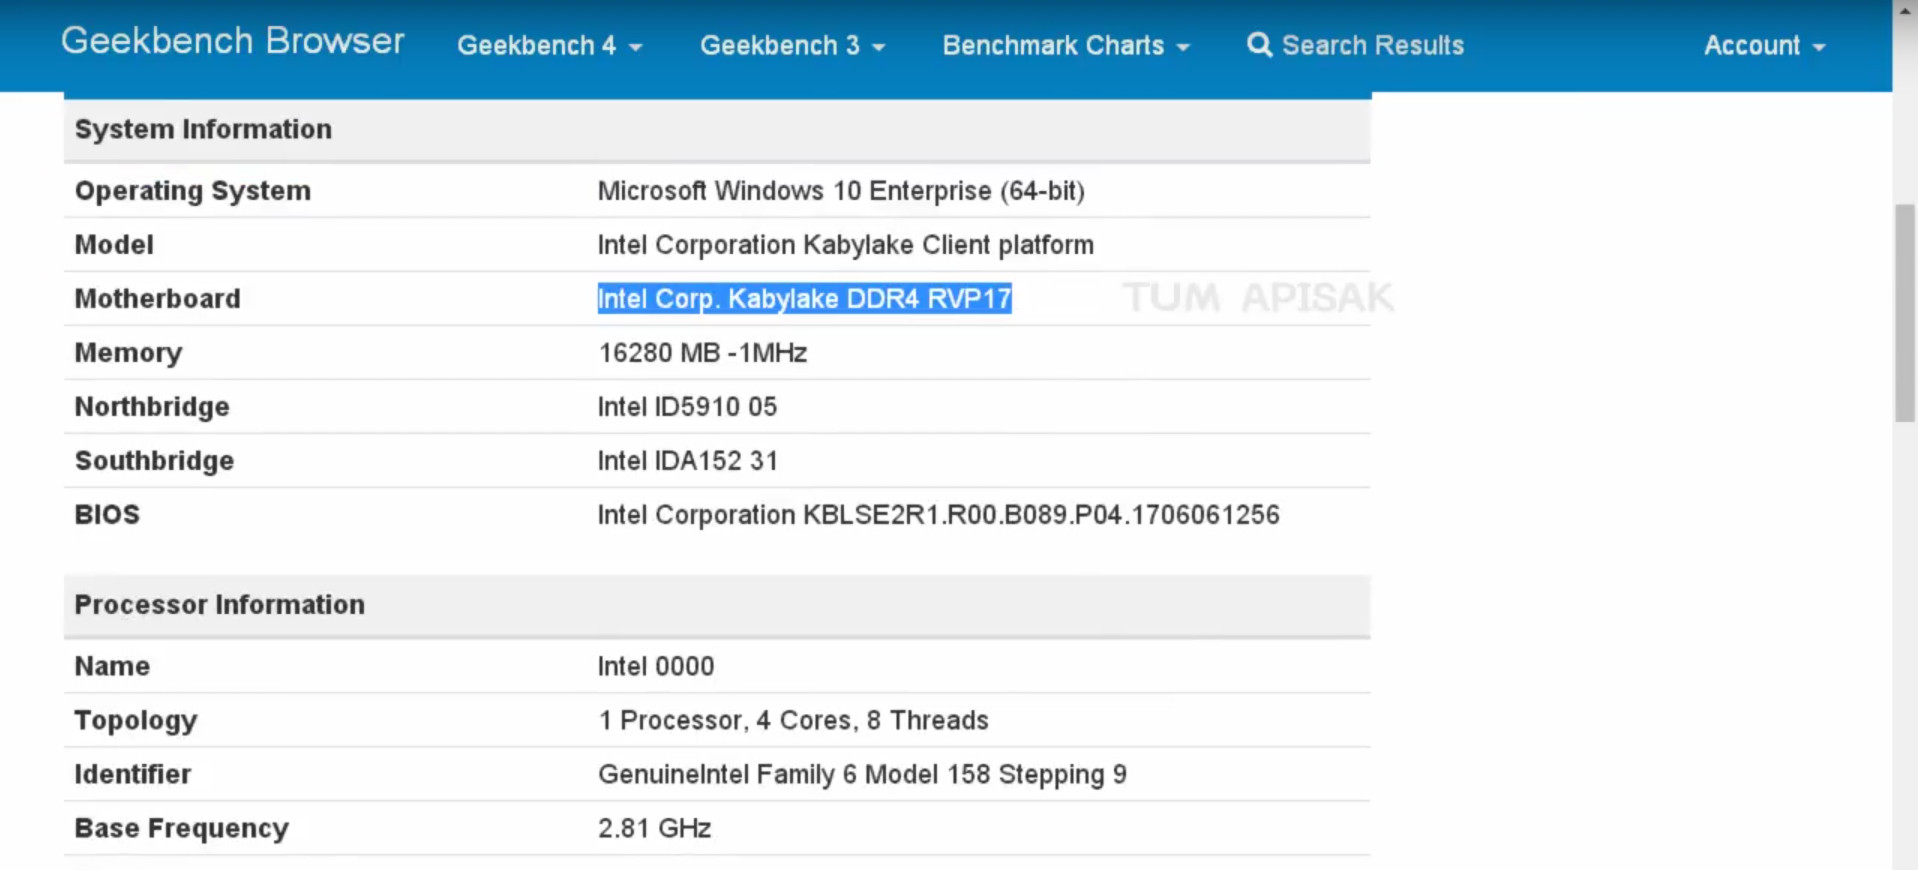Click the '16280 MB -1MHz' memory value

pos(702,353)
